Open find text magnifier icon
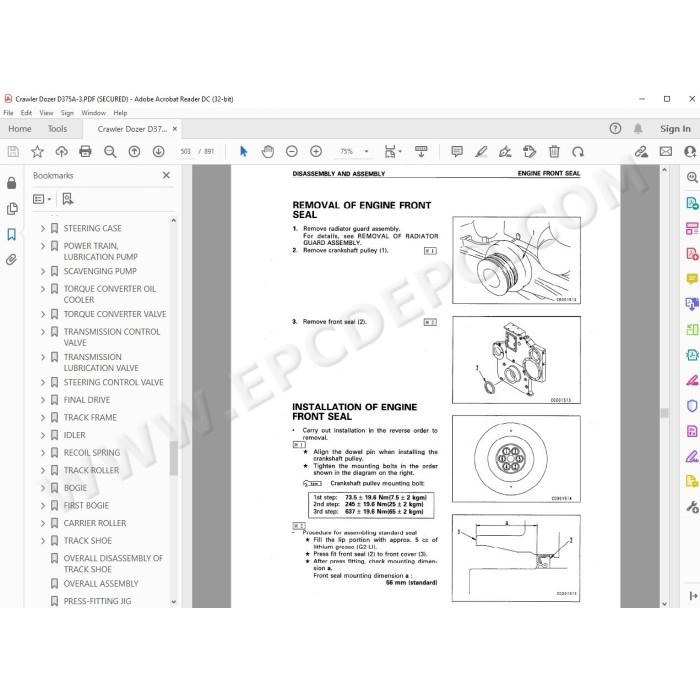The height and width of the screenshot is (700, 700). (x=110, y=152)
